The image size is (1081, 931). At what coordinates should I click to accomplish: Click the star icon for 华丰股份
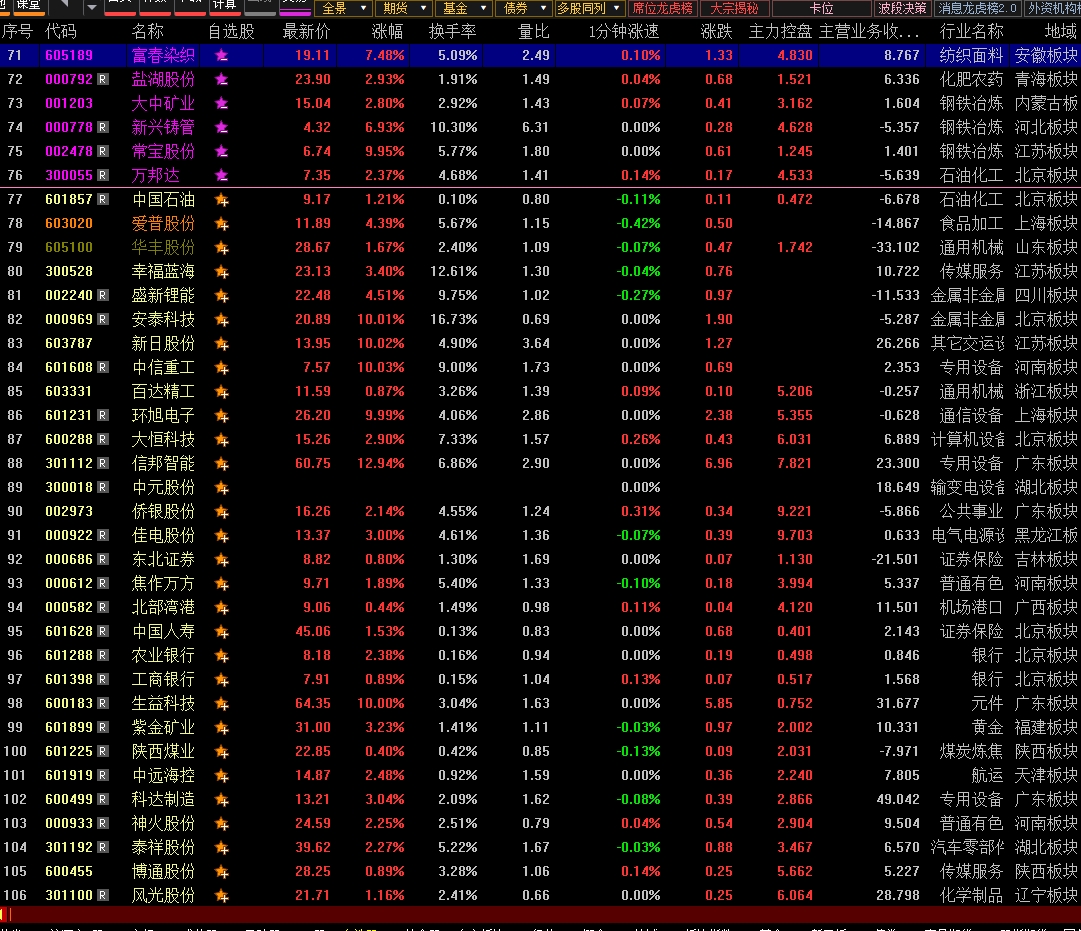221,248
